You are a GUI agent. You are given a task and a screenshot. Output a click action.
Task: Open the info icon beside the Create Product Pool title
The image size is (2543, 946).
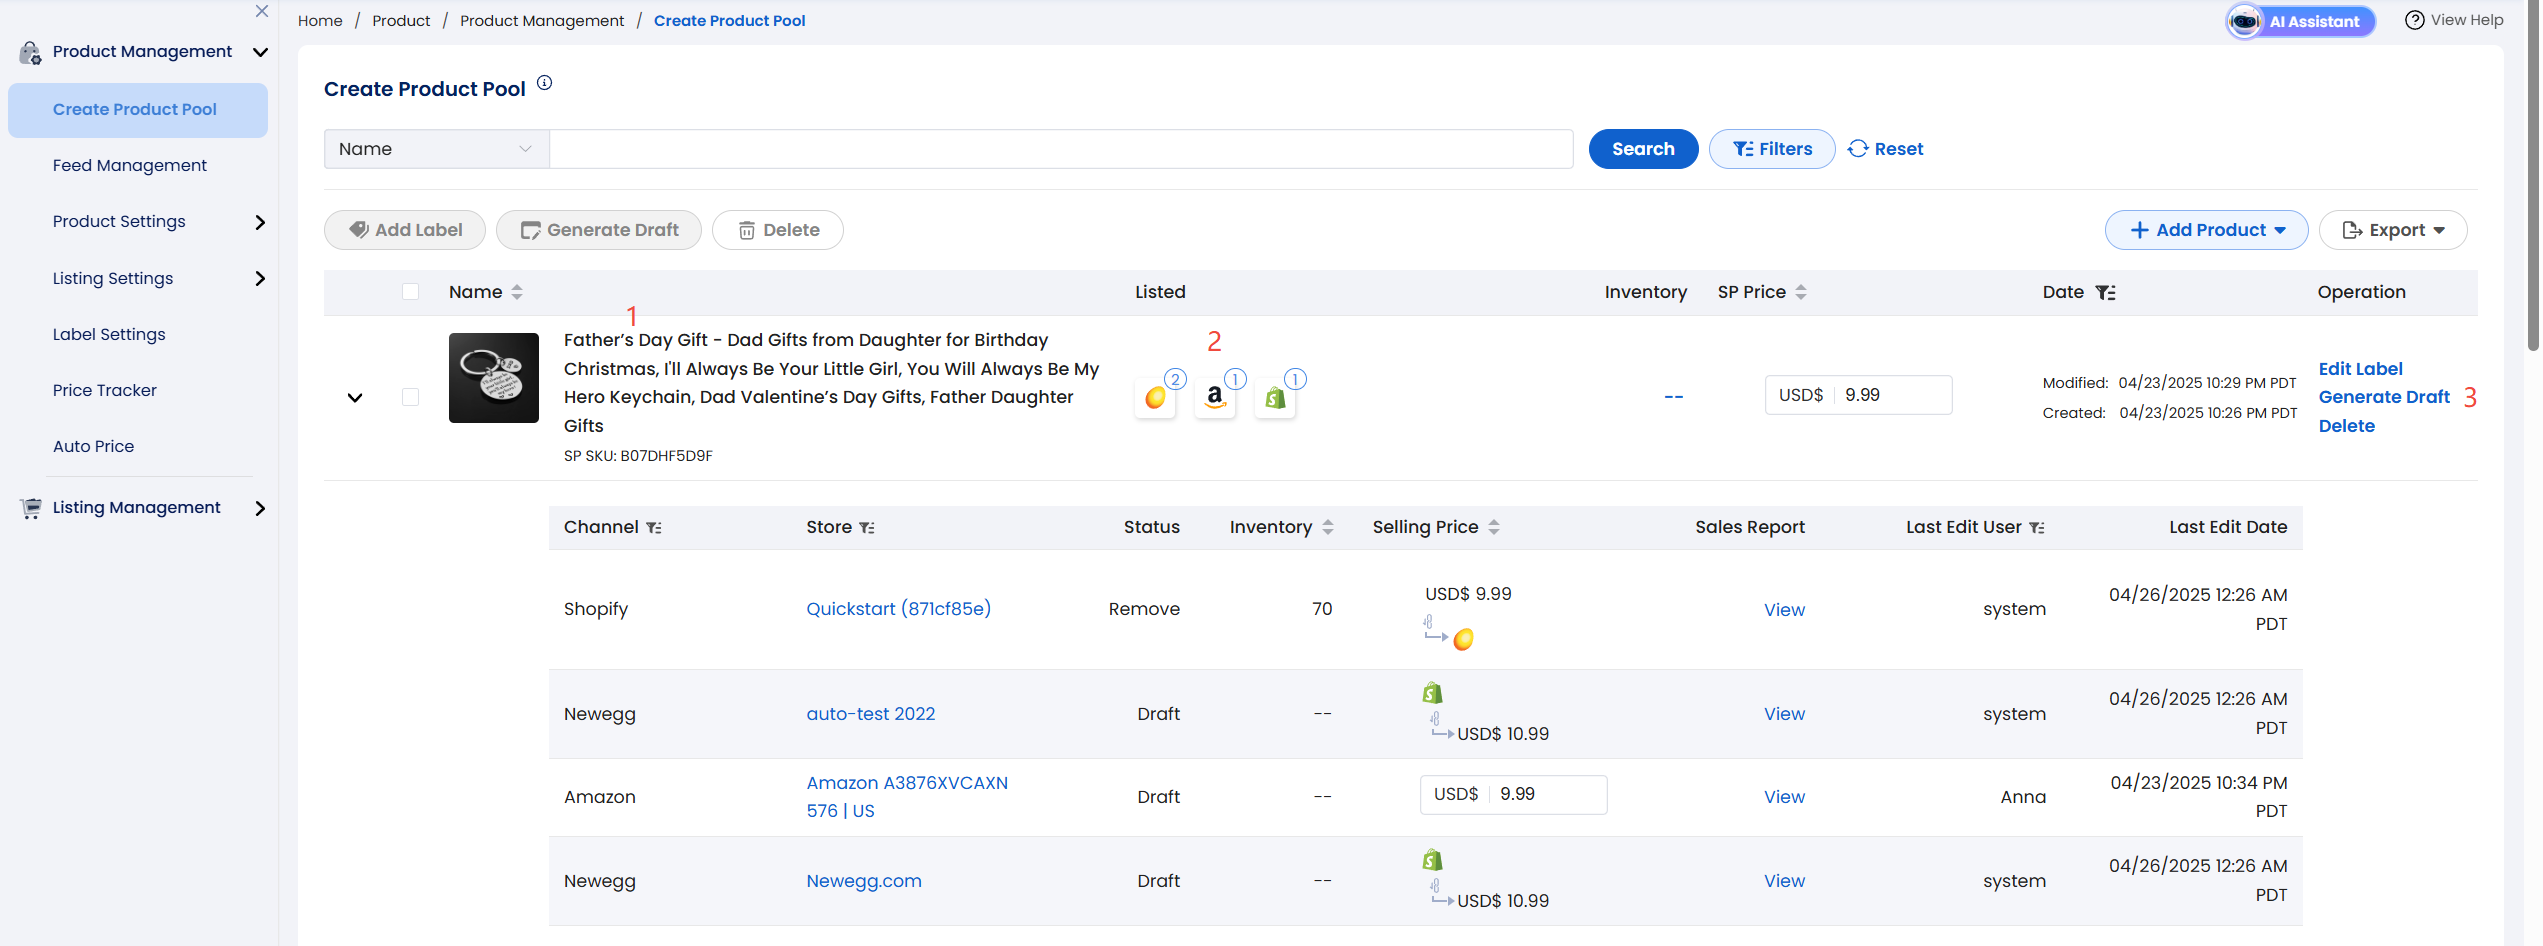point(544,83)
